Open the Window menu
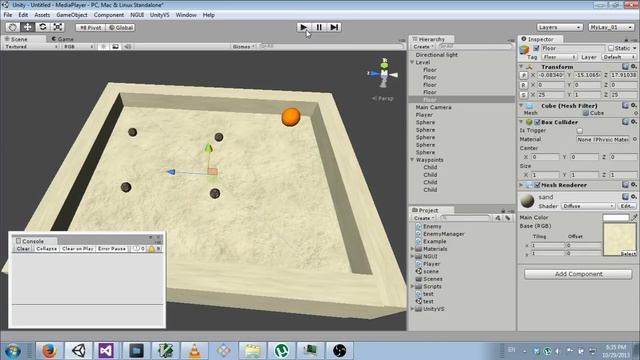Screen dimensions: 640x360 (186, 15)
